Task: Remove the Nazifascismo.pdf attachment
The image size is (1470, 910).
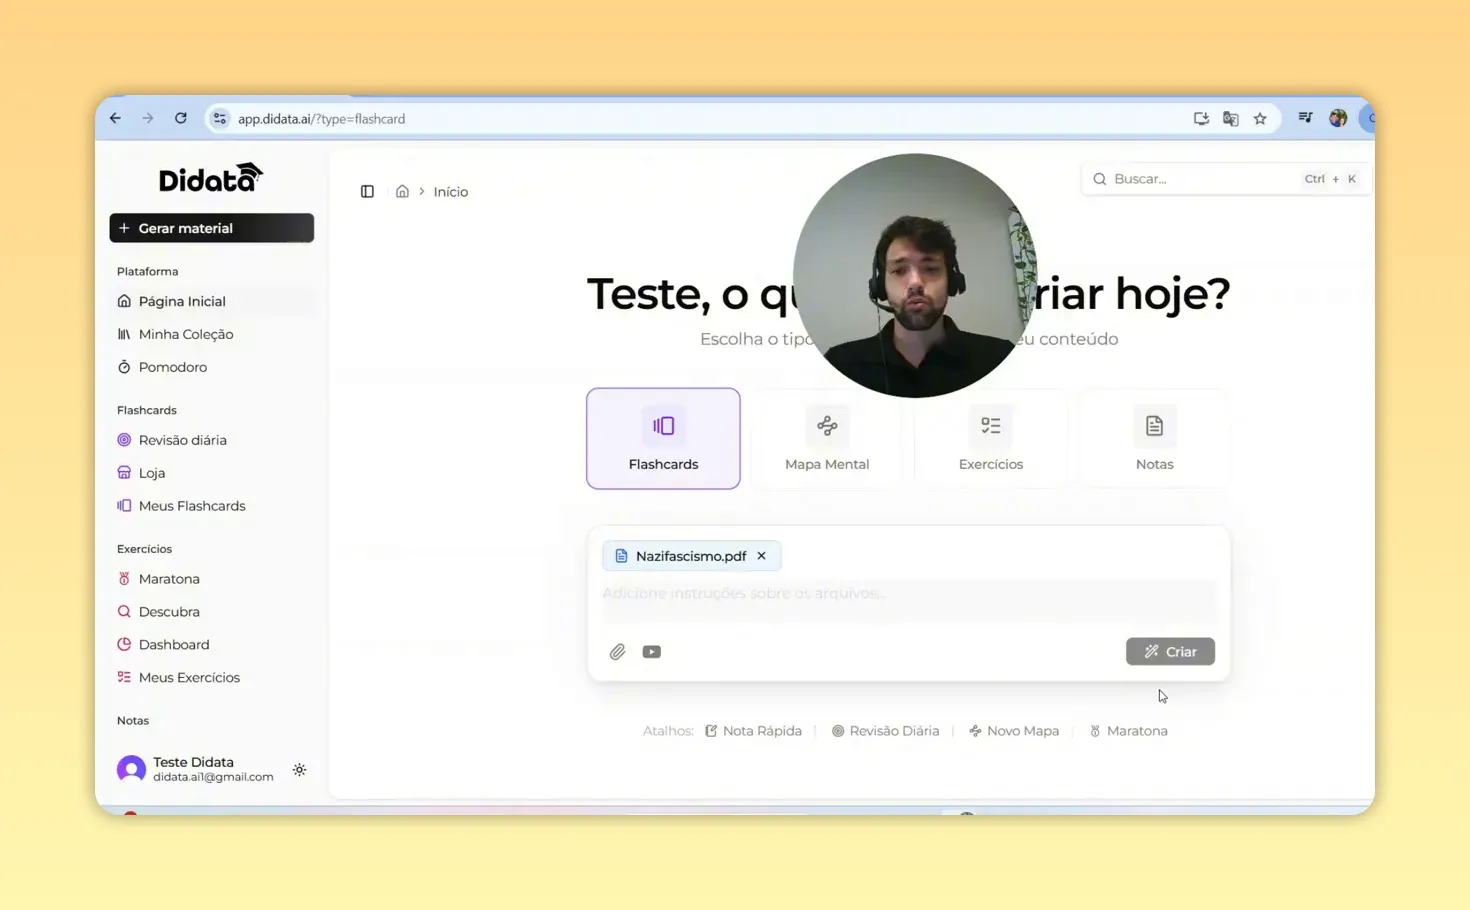Action: (x=761, y=555)
